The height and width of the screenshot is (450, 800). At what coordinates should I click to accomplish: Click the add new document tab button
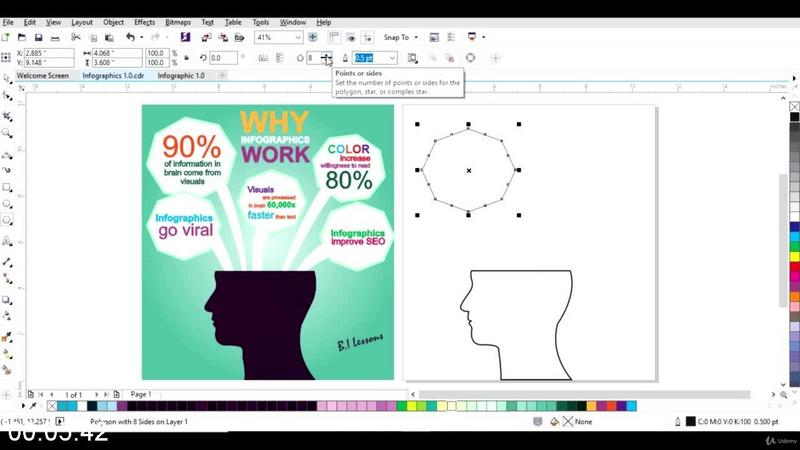pyautogui.click(x=222, y=76)
